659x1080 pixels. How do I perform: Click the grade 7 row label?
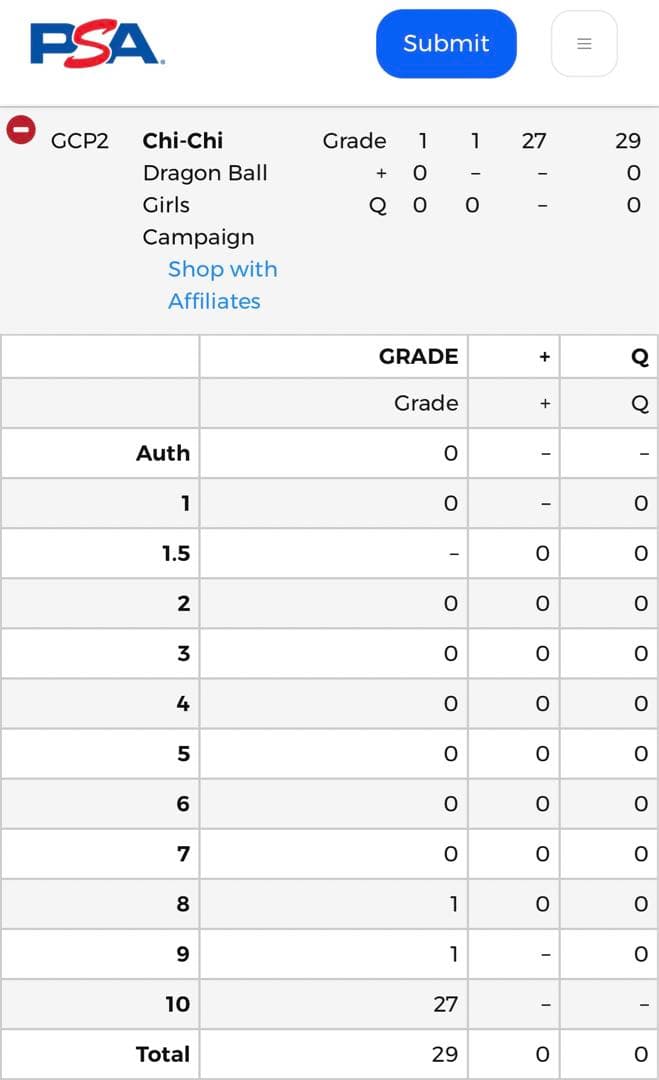[x=183, y=854]
